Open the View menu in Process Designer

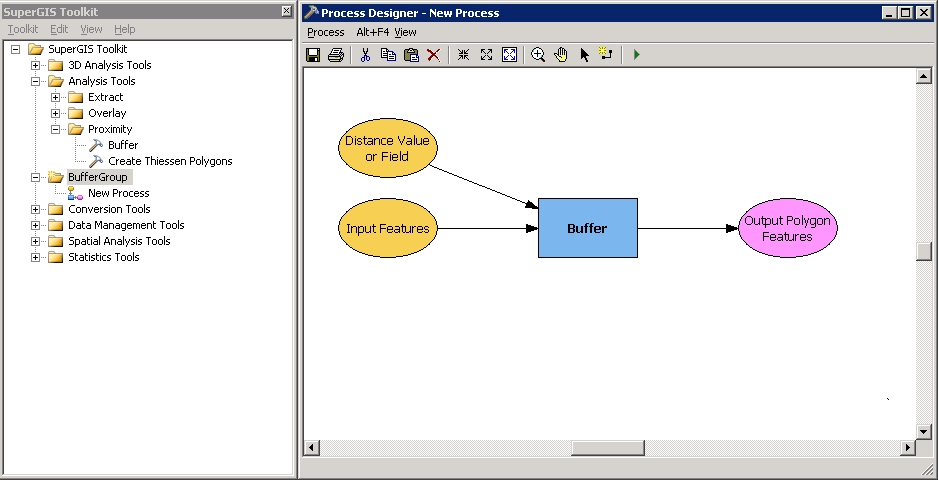coord(405,32)
